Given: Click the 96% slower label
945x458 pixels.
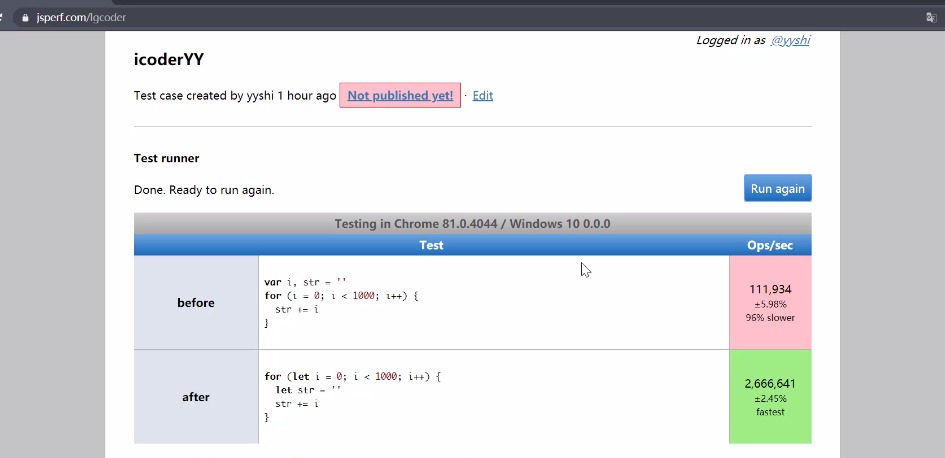Looking at the screenshot, I should 770,318.
